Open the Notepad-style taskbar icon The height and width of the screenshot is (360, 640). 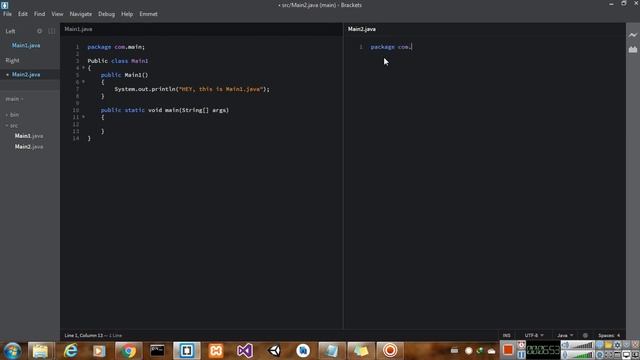331,351
